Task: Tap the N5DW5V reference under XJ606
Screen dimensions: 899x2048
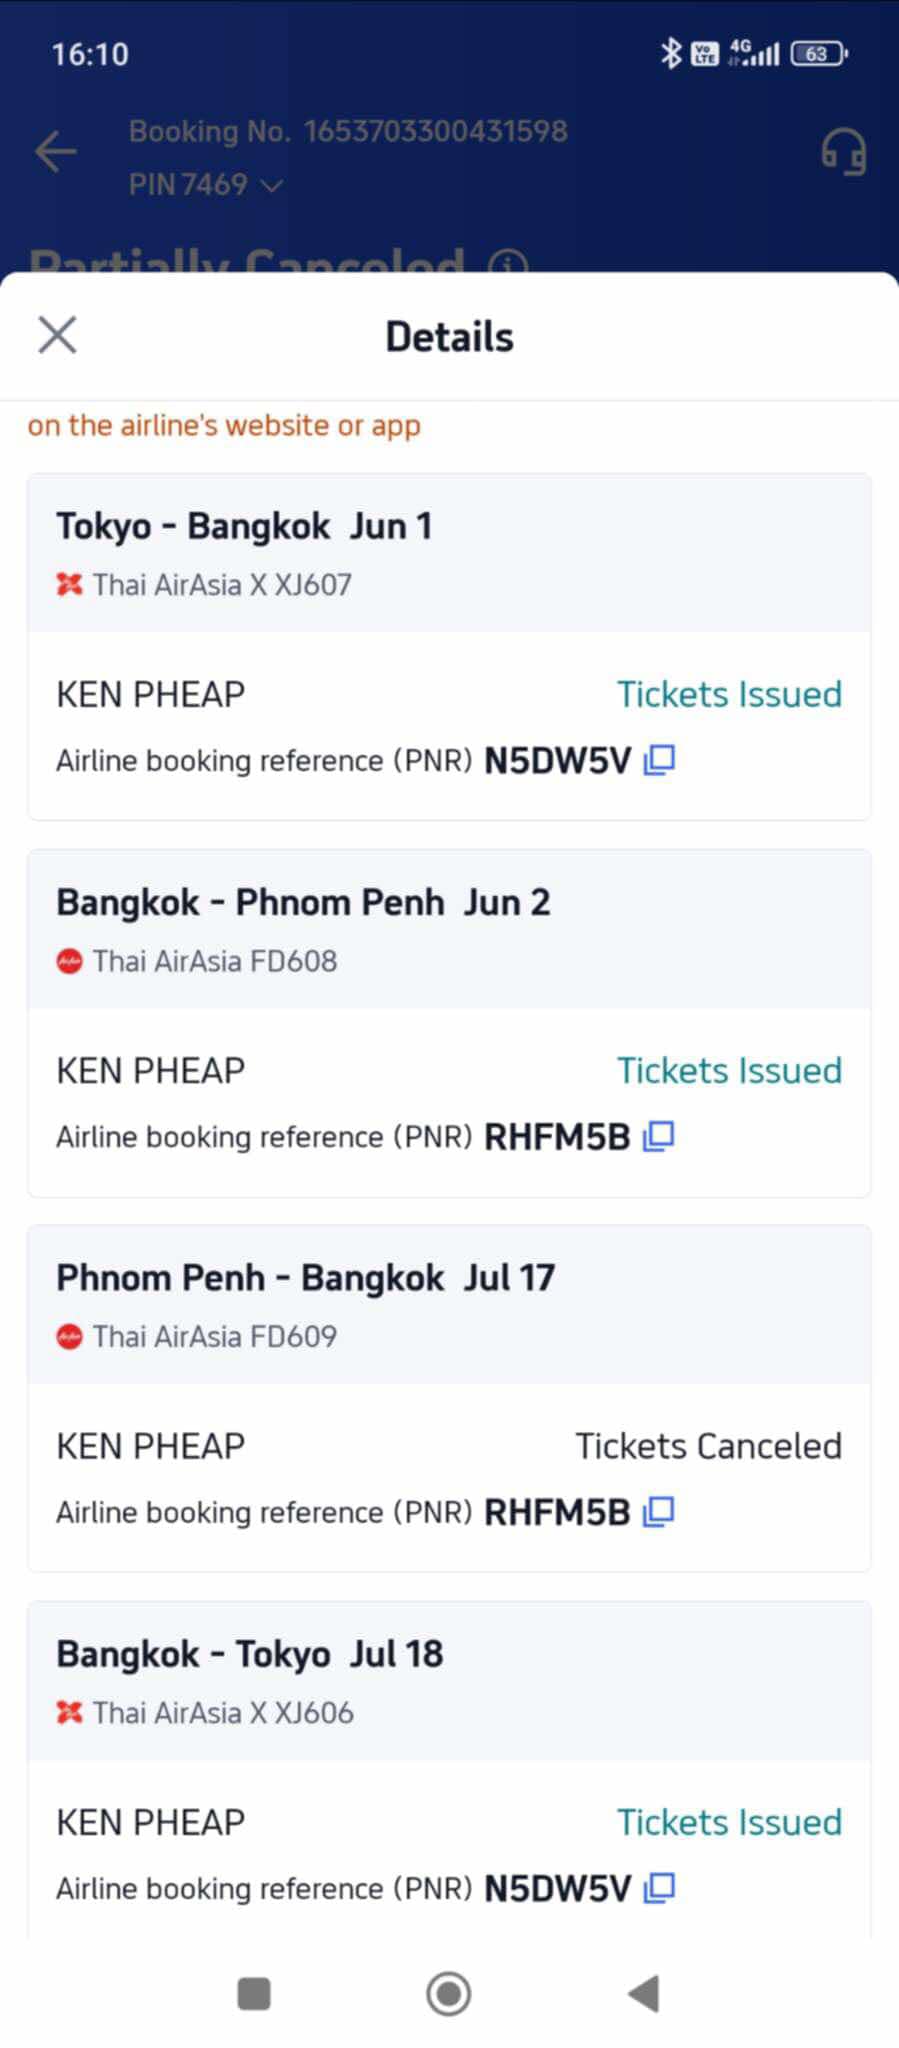Action: [557, 1888]
